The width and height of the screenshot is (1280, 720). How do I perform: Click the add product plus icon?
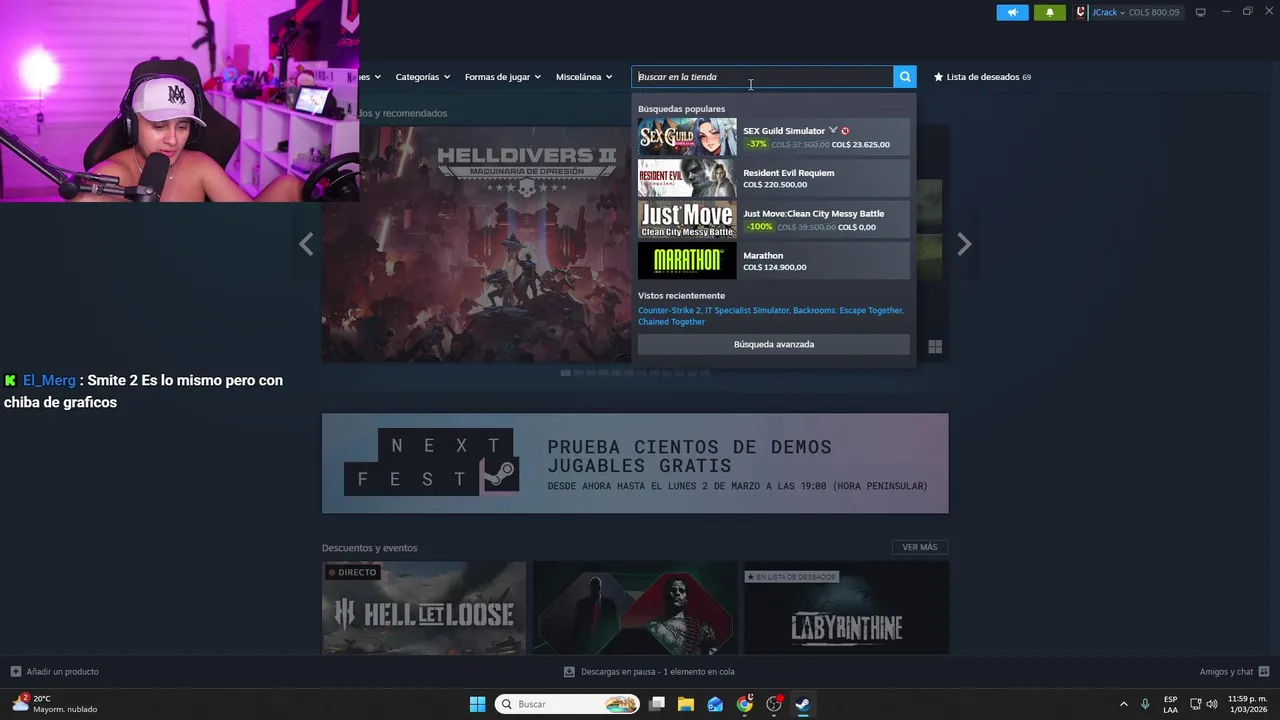point(15,672)
